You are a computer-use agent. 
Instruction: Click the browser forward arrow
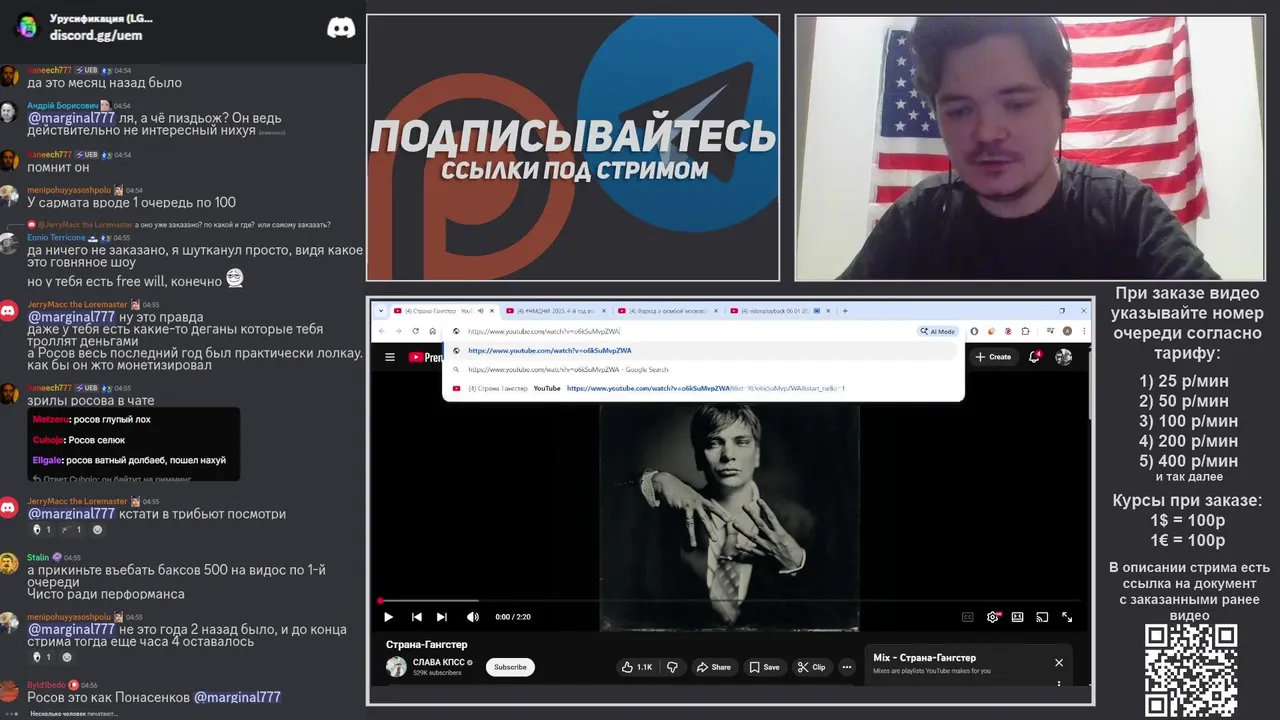coord(401,331)
